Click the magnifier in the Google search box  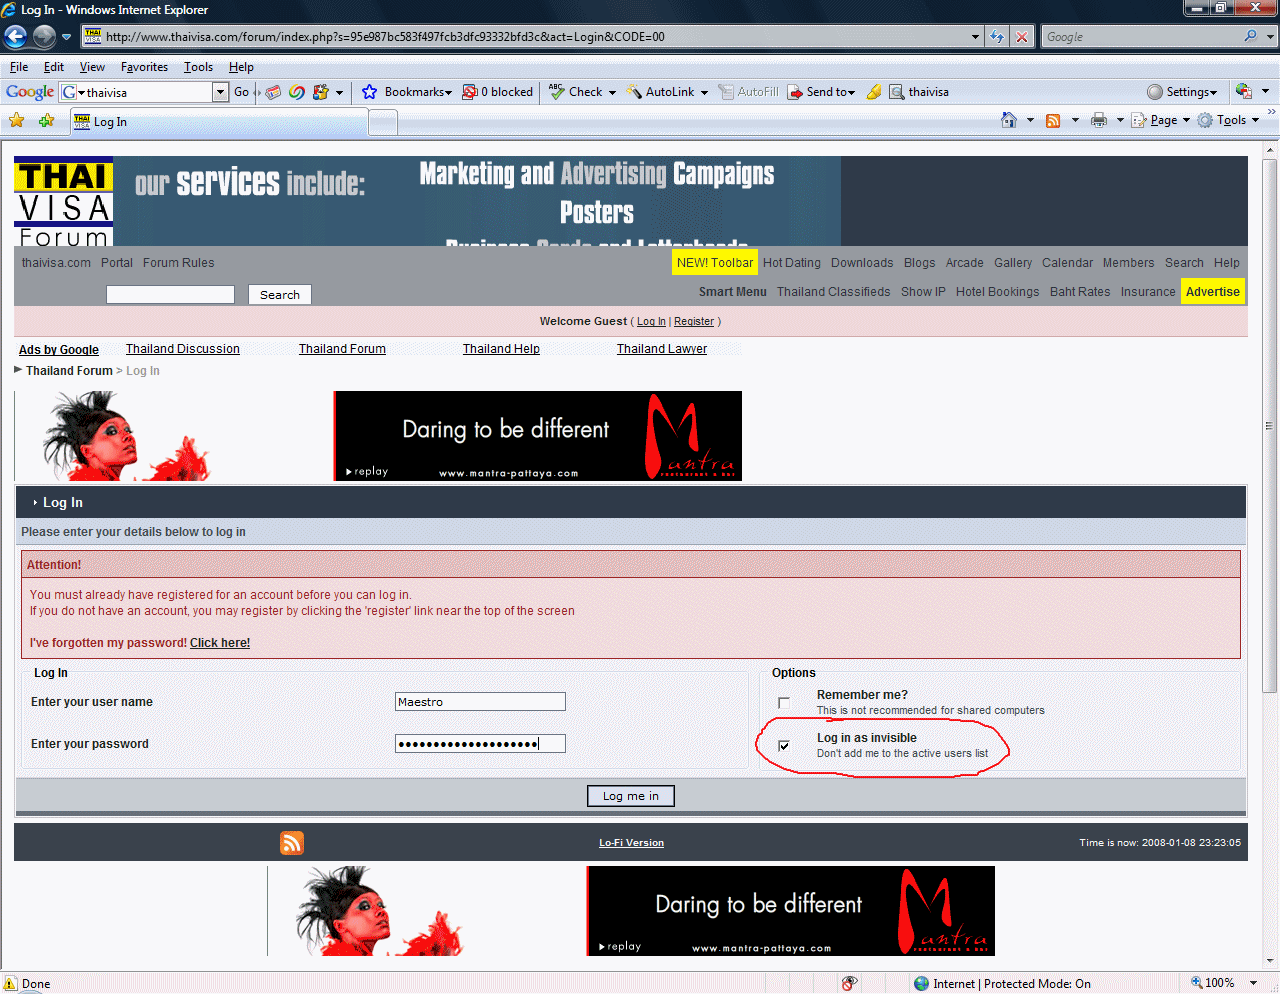coord(1250,36)
